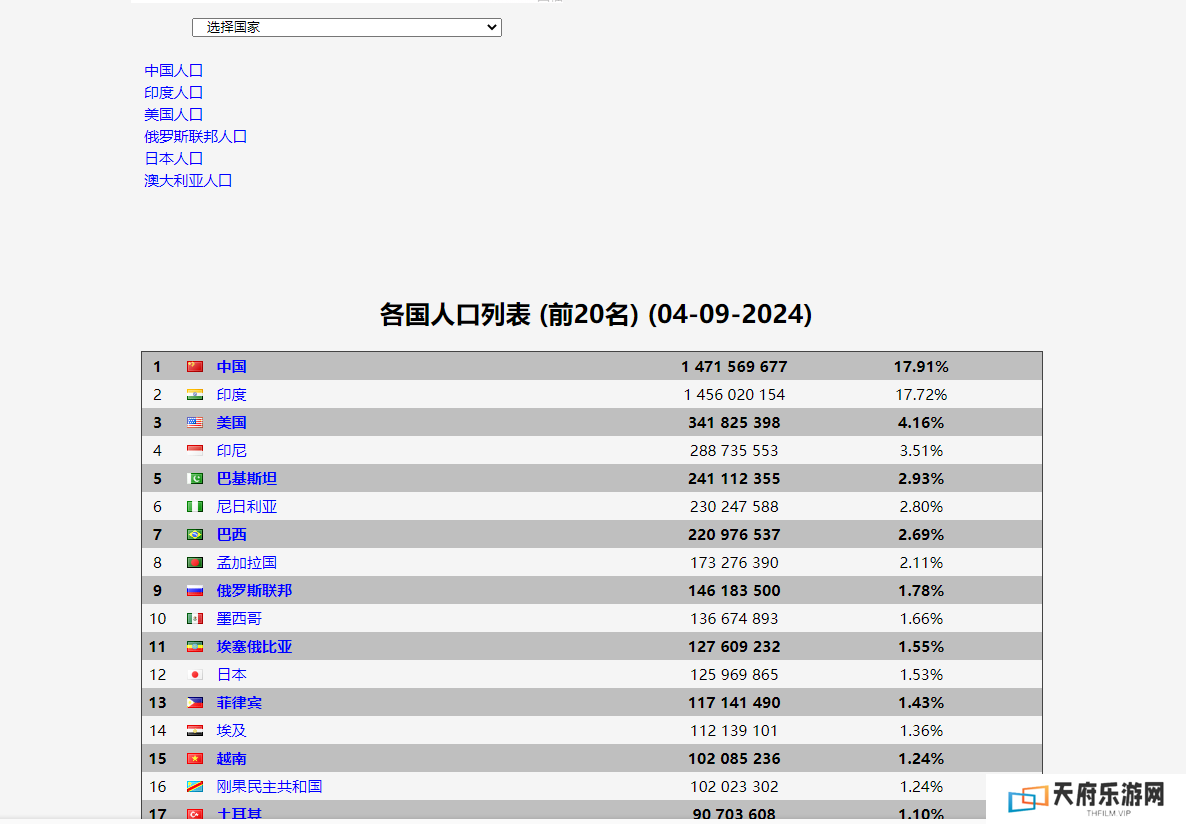Viewport: 1186px width, 824px height.
Task: Select the value 173 276 390
Action: 734,562
